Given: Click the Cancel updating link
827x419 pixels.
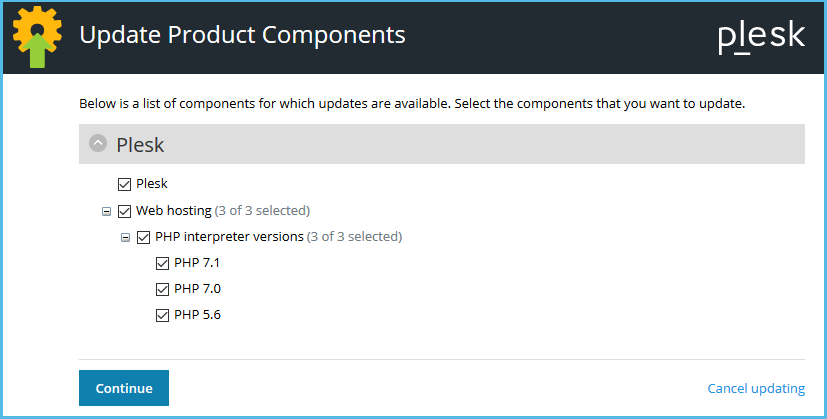Looking at the screenshot, I should [x=756, y=388].
